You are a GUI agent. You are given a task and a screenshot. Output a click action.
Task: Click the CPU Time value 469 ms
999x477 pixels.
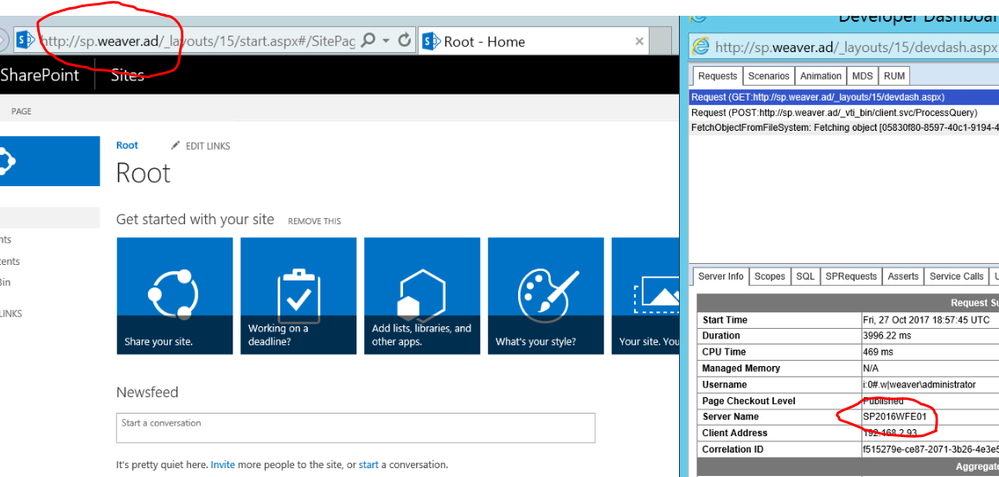(x=878, y=352)
